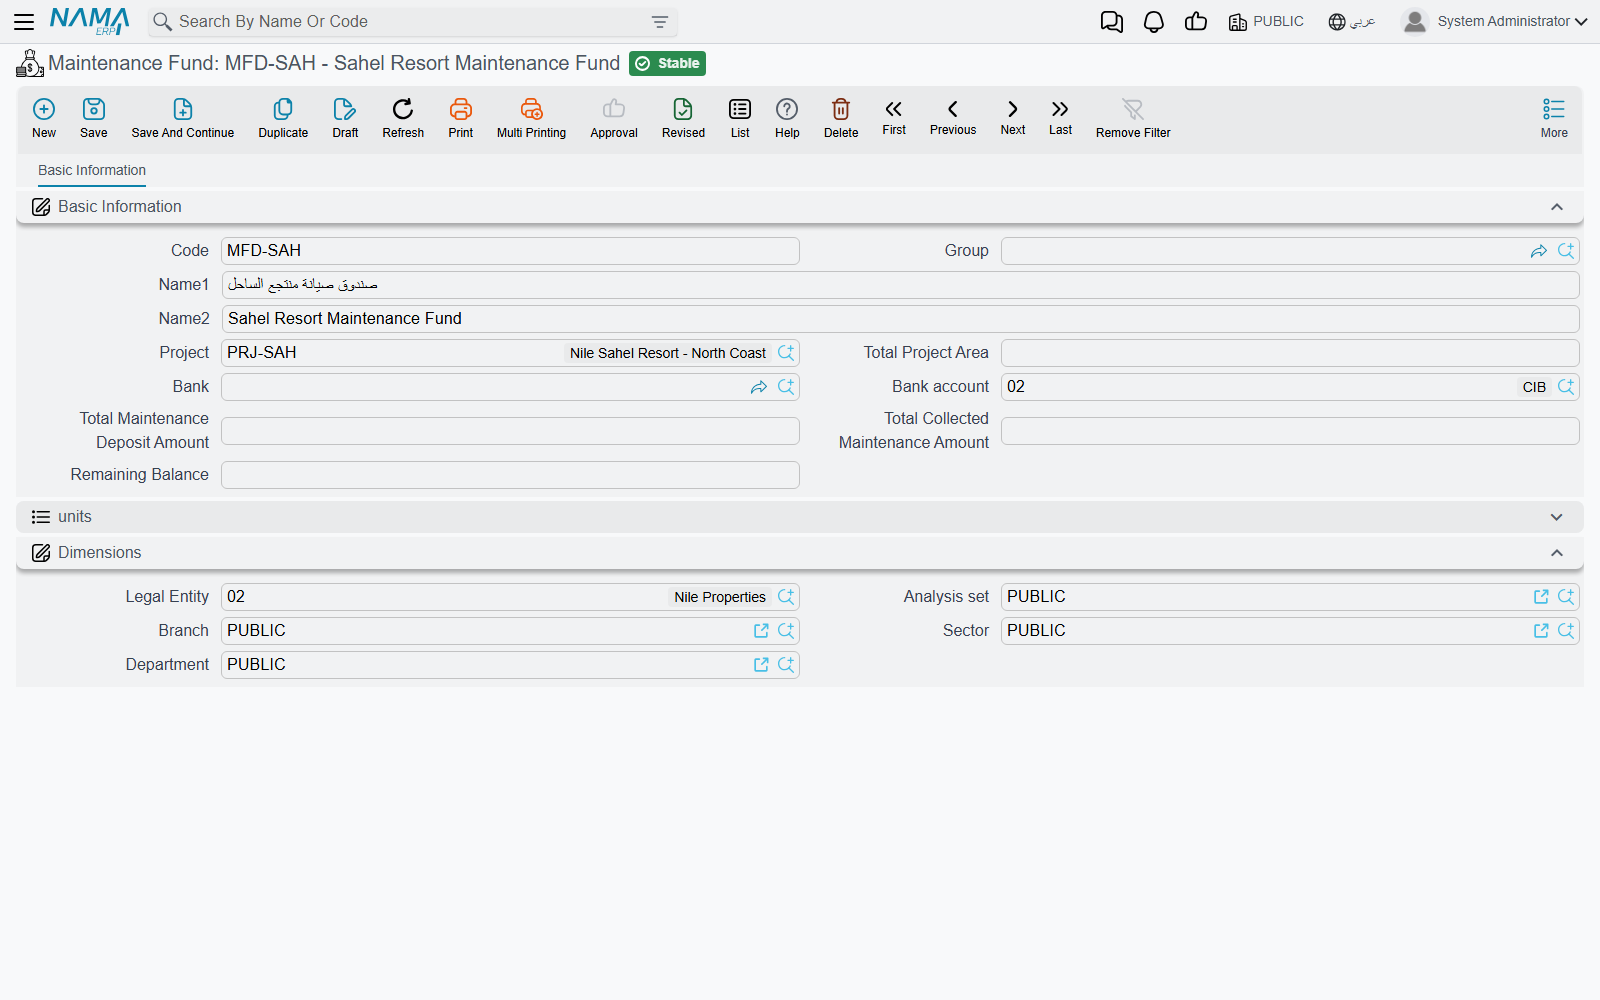Screen dimensions: 1600x1000
Task: Collapse the Dimensions section
Action: tap(1556, 553)
